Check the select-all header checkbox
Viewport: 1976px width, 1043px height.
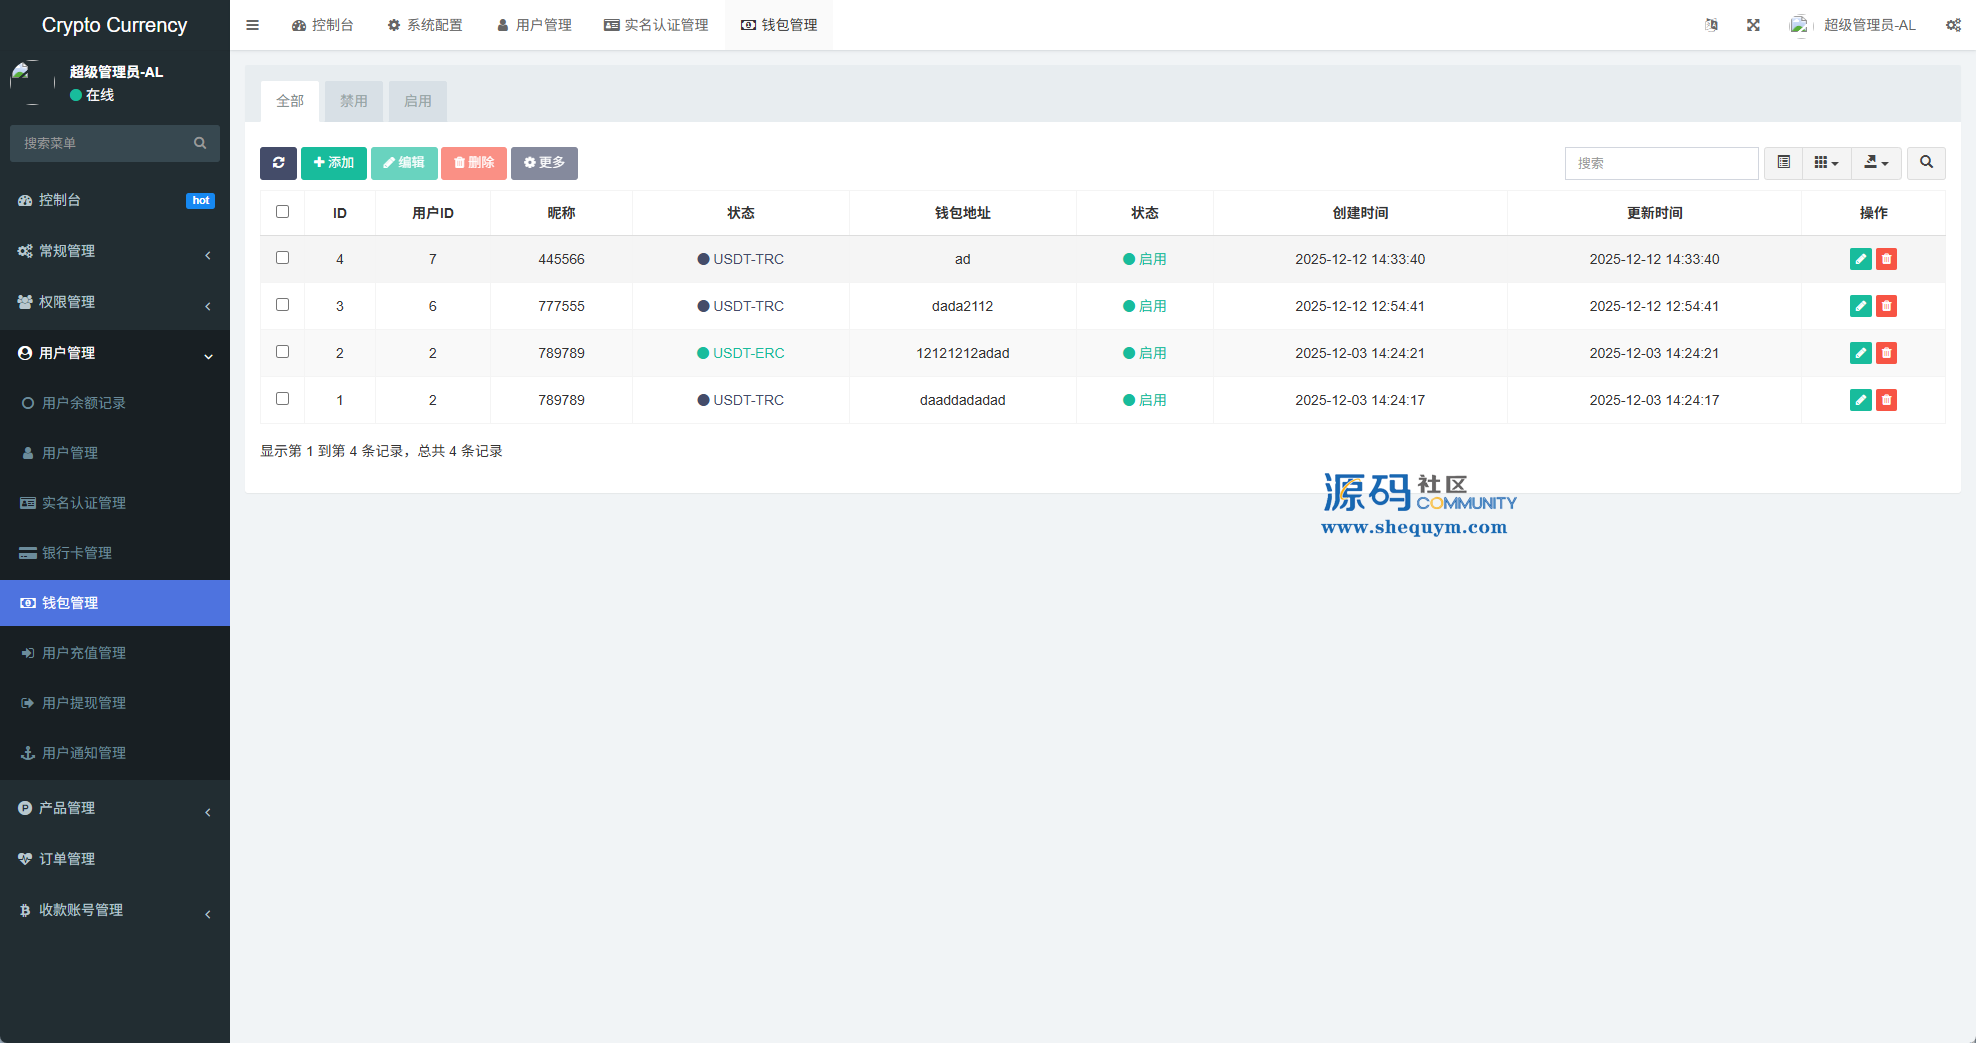(282, 212)
